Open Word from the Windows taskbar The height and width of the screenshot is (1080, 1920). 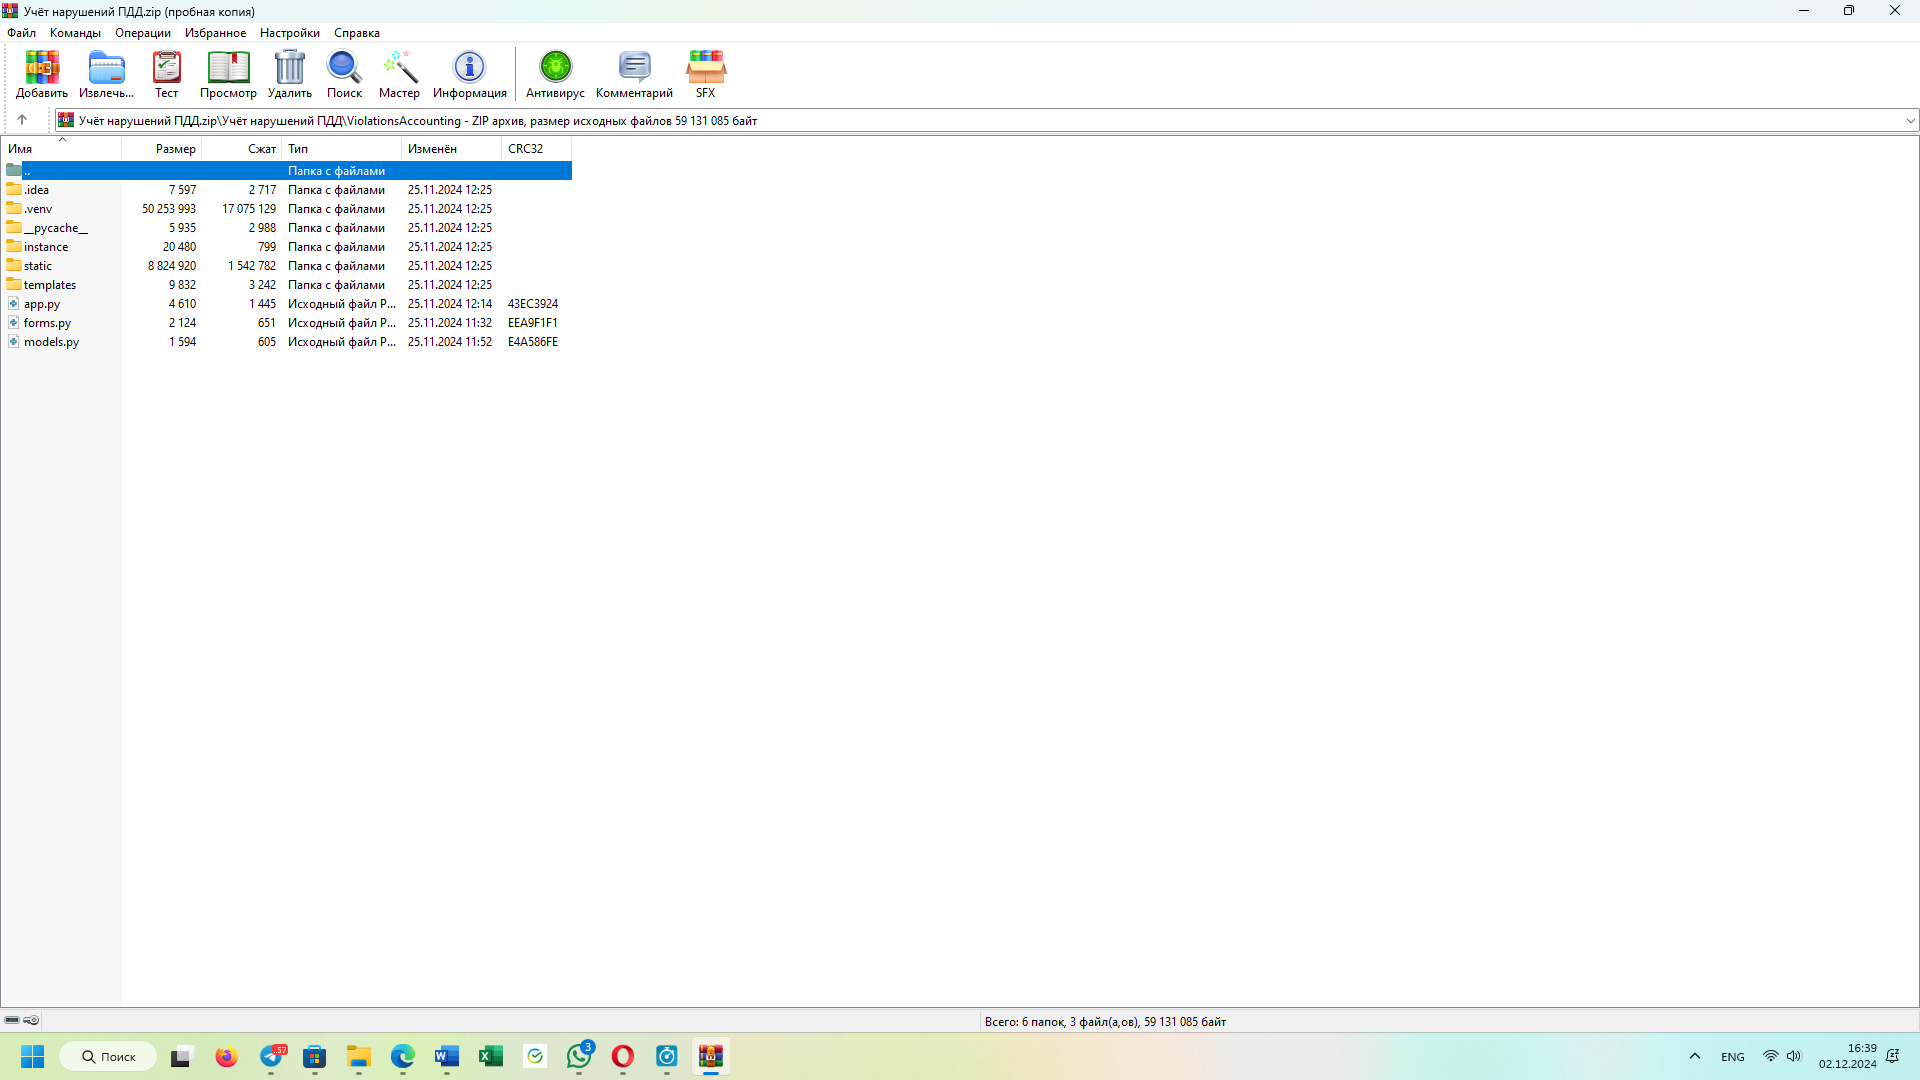pos(446,1056)
